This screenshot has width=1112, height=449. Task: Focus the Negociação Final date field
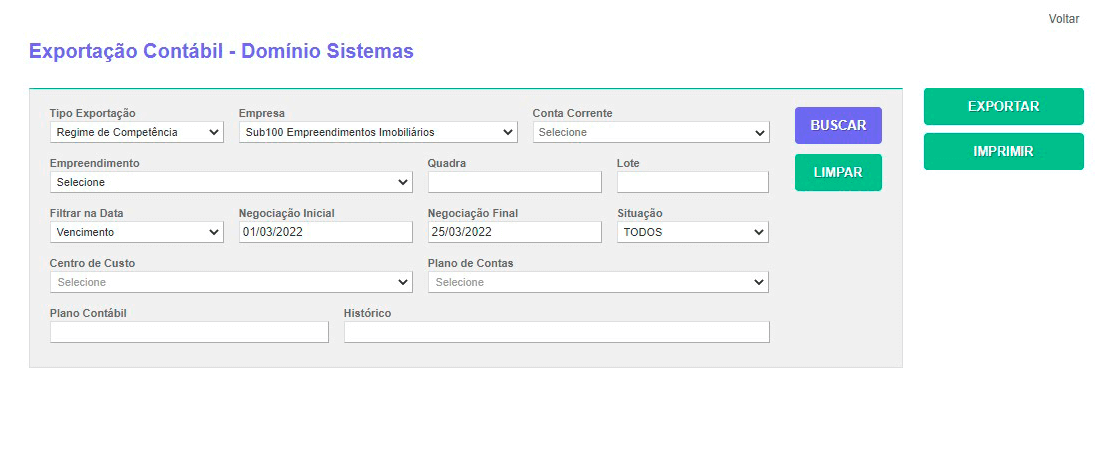tap(514, 232)
